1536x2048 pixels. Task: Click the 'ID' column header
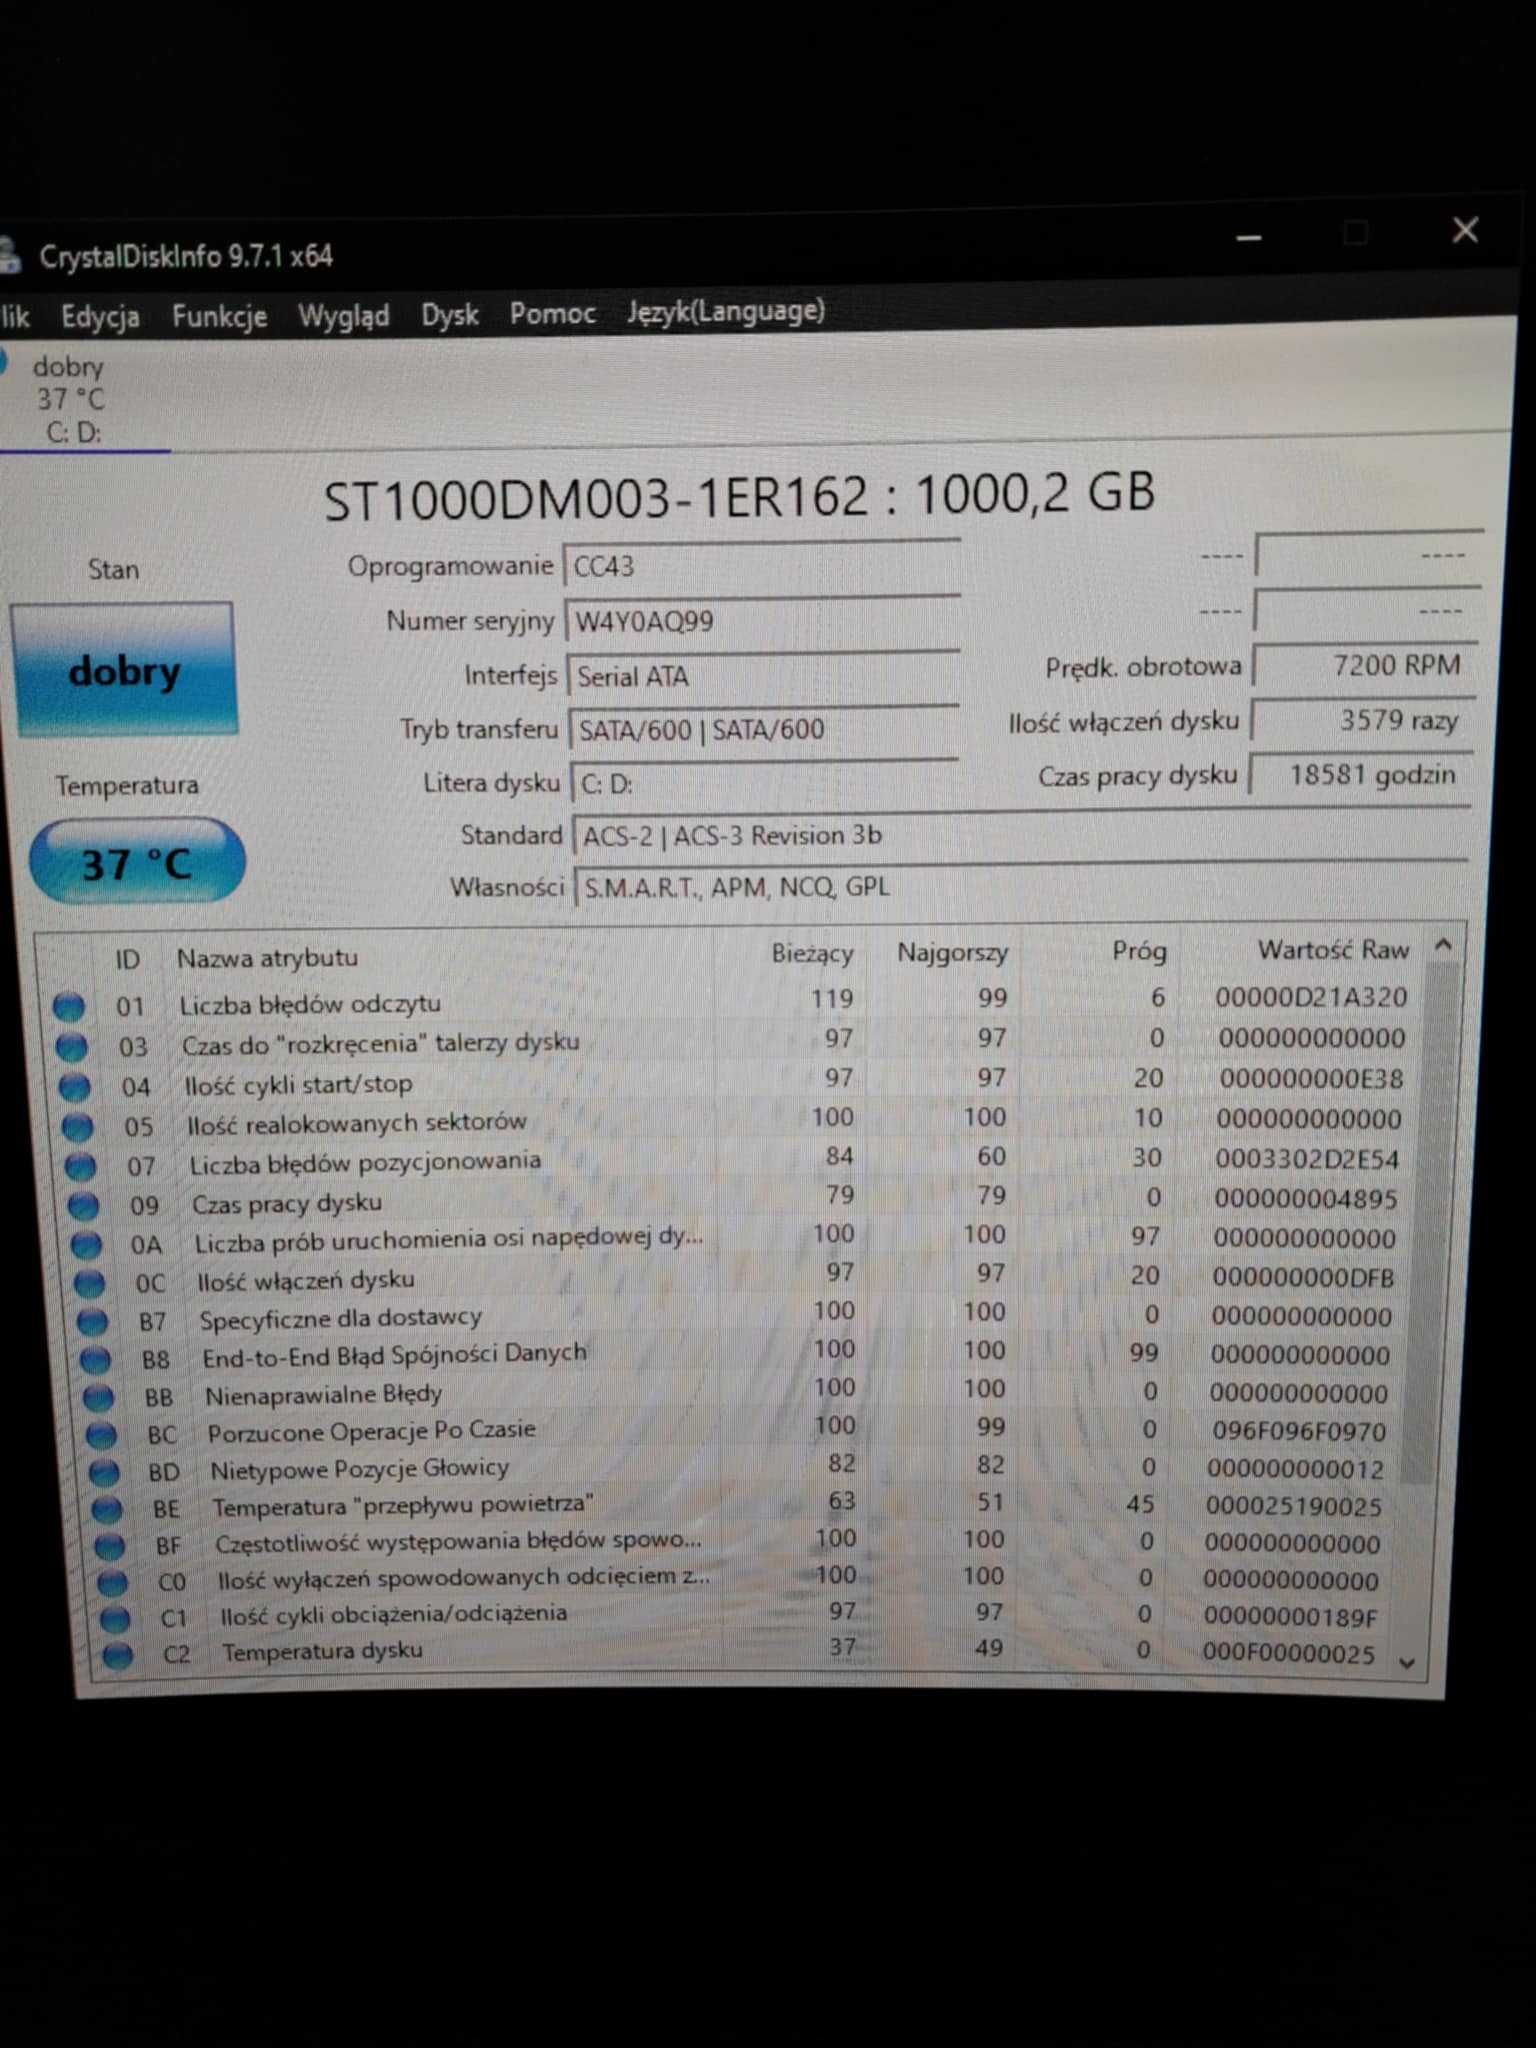[127, 960]
